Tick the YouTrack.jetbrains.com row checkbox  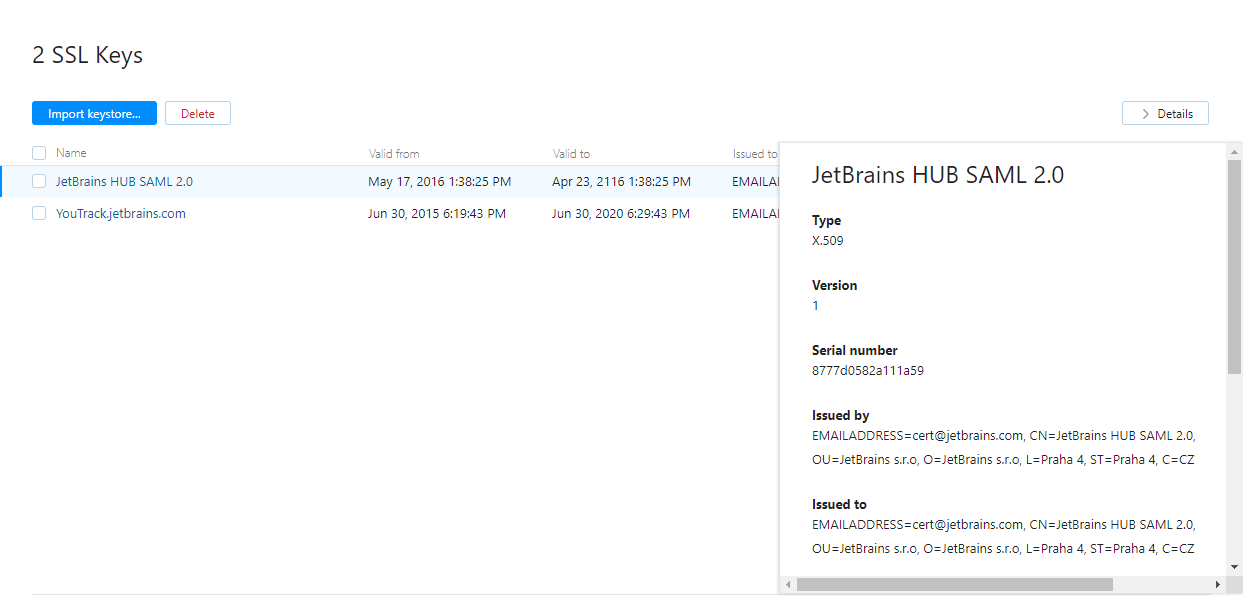tap(39, 213)
